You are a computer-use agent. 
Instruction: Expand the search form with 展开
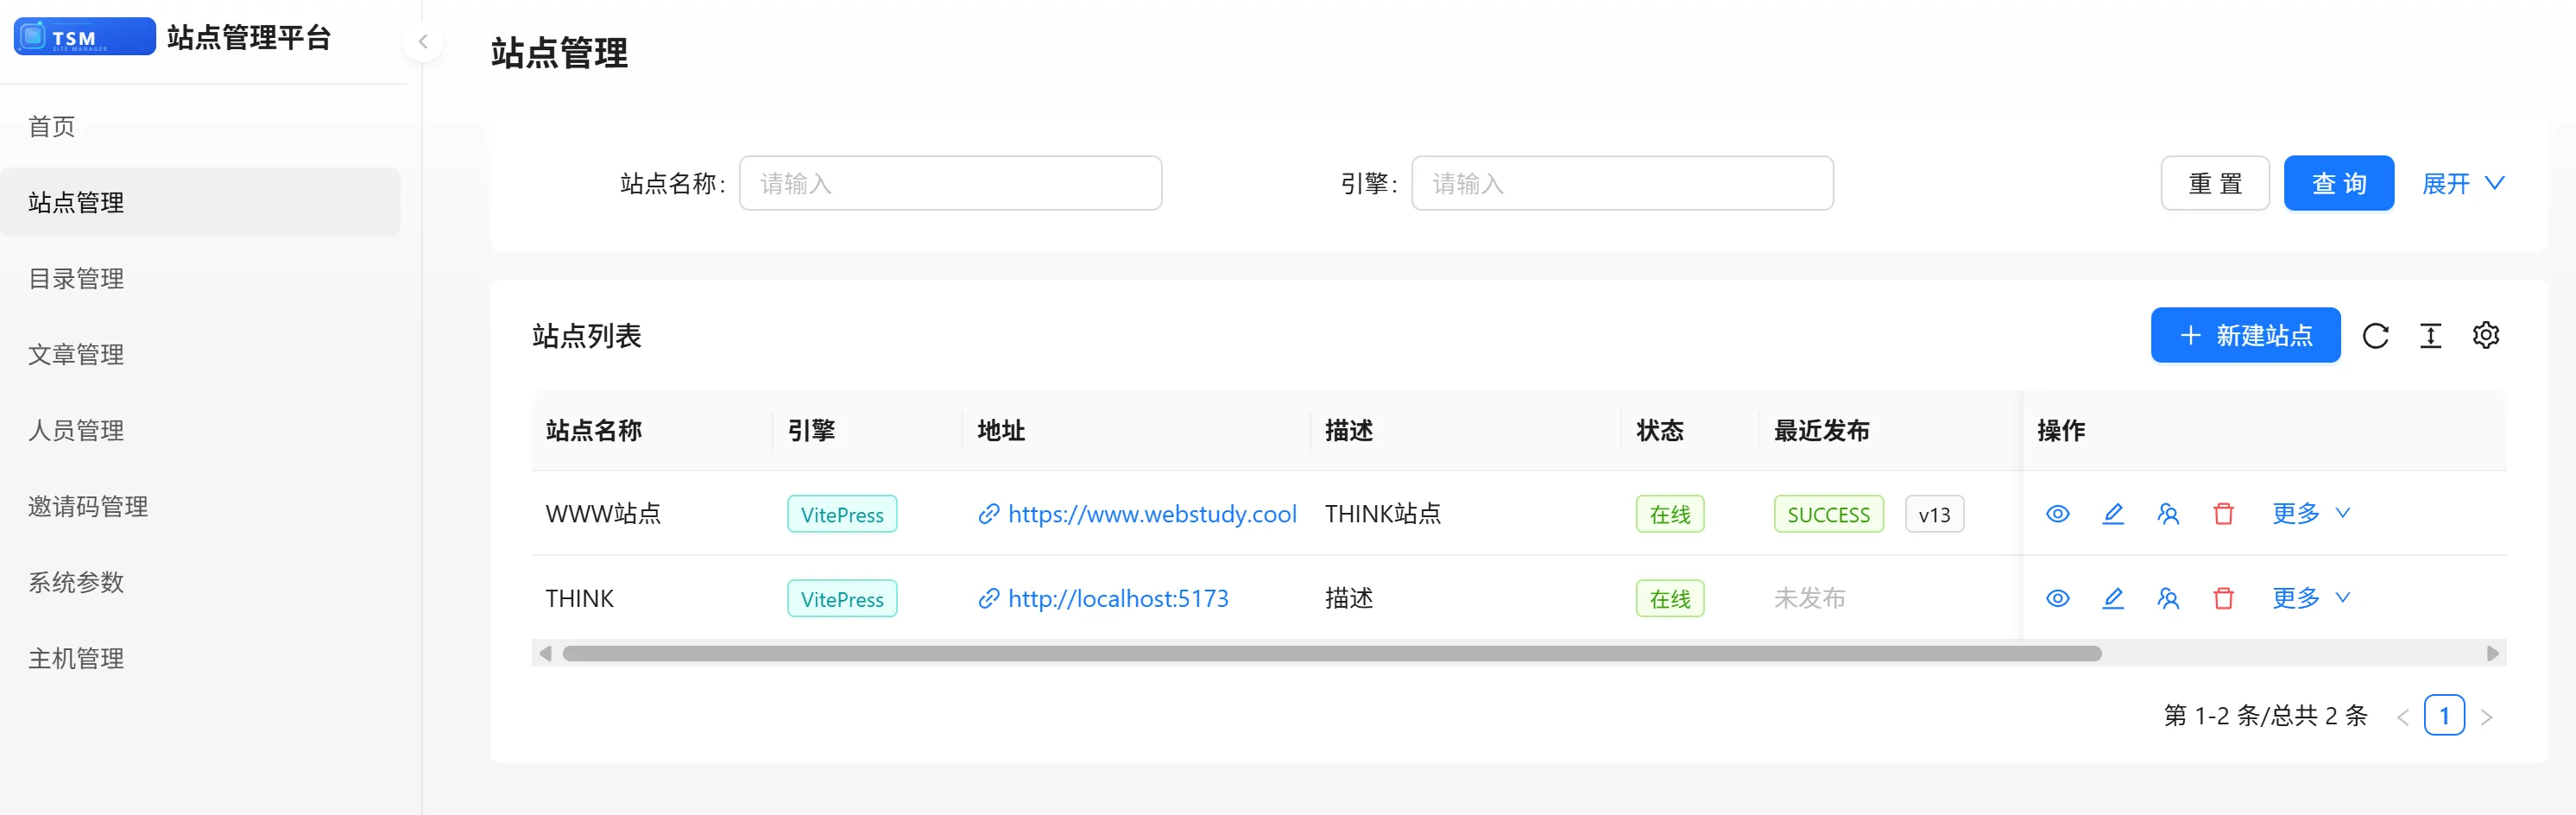[2462, 183]
